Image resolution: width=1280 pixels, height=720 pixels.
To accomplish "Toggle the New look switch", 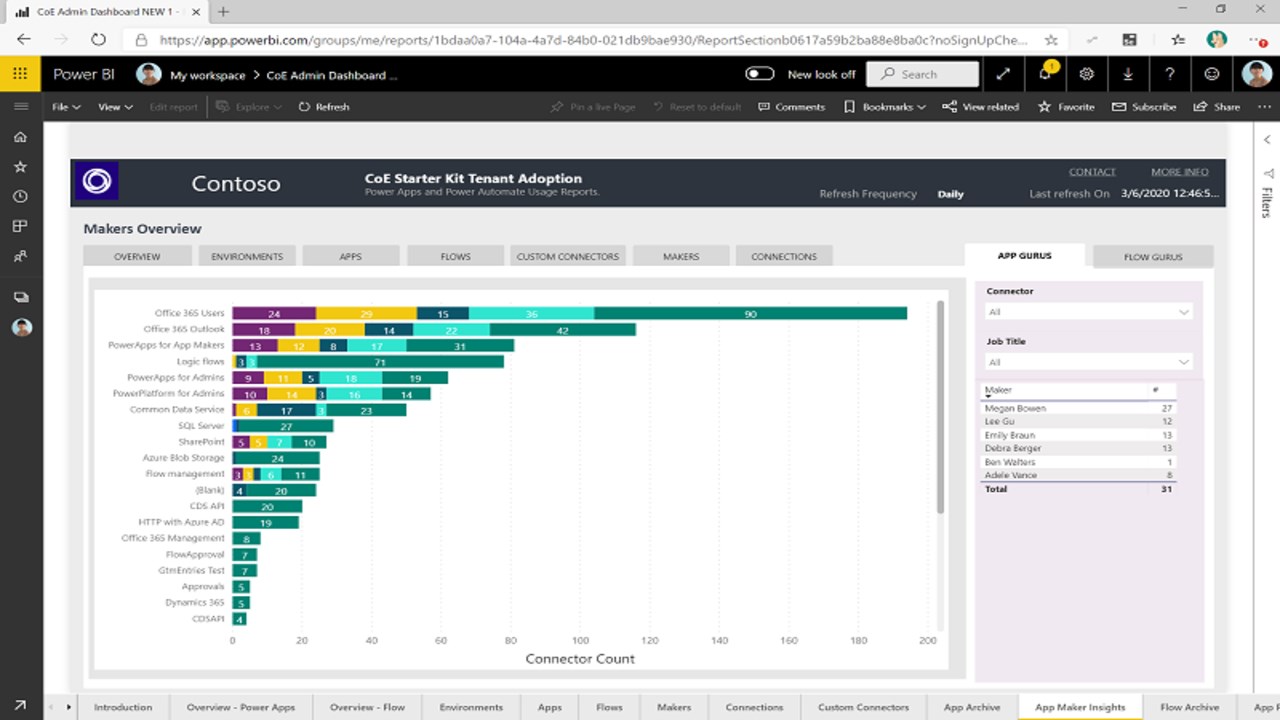I will click(760, 74).
